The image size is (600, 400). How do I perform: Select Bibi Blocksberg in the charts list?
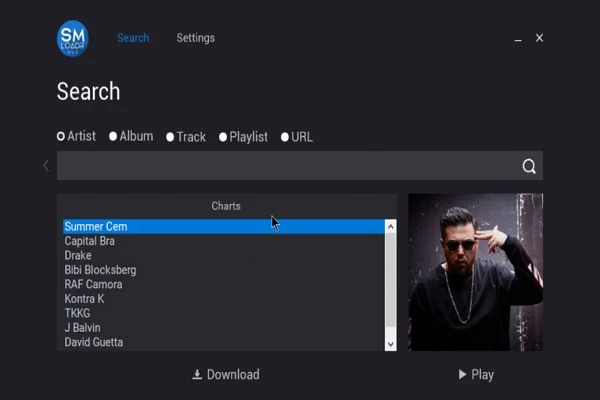224,270
